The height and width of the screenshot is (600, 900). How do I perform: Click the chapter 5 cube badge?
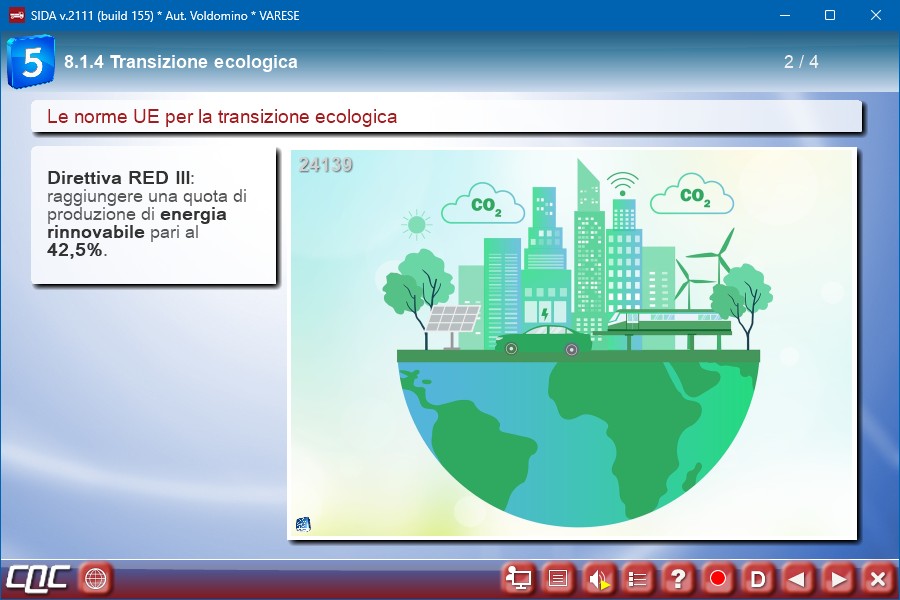click(x=31, y=62)
